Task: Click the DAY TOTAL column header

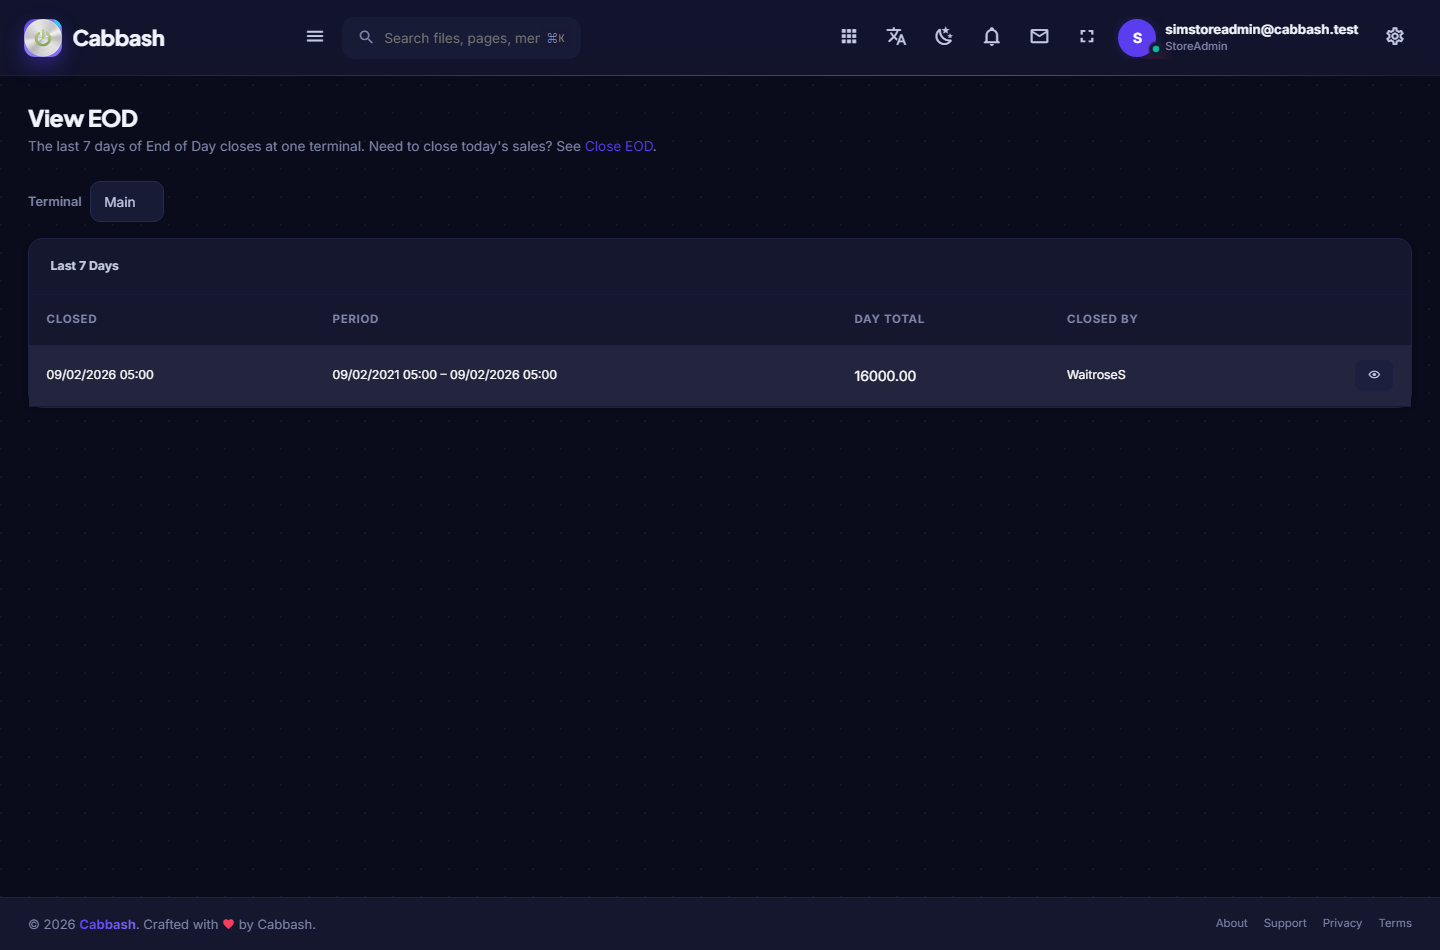Action: click(x=889, y=319)
